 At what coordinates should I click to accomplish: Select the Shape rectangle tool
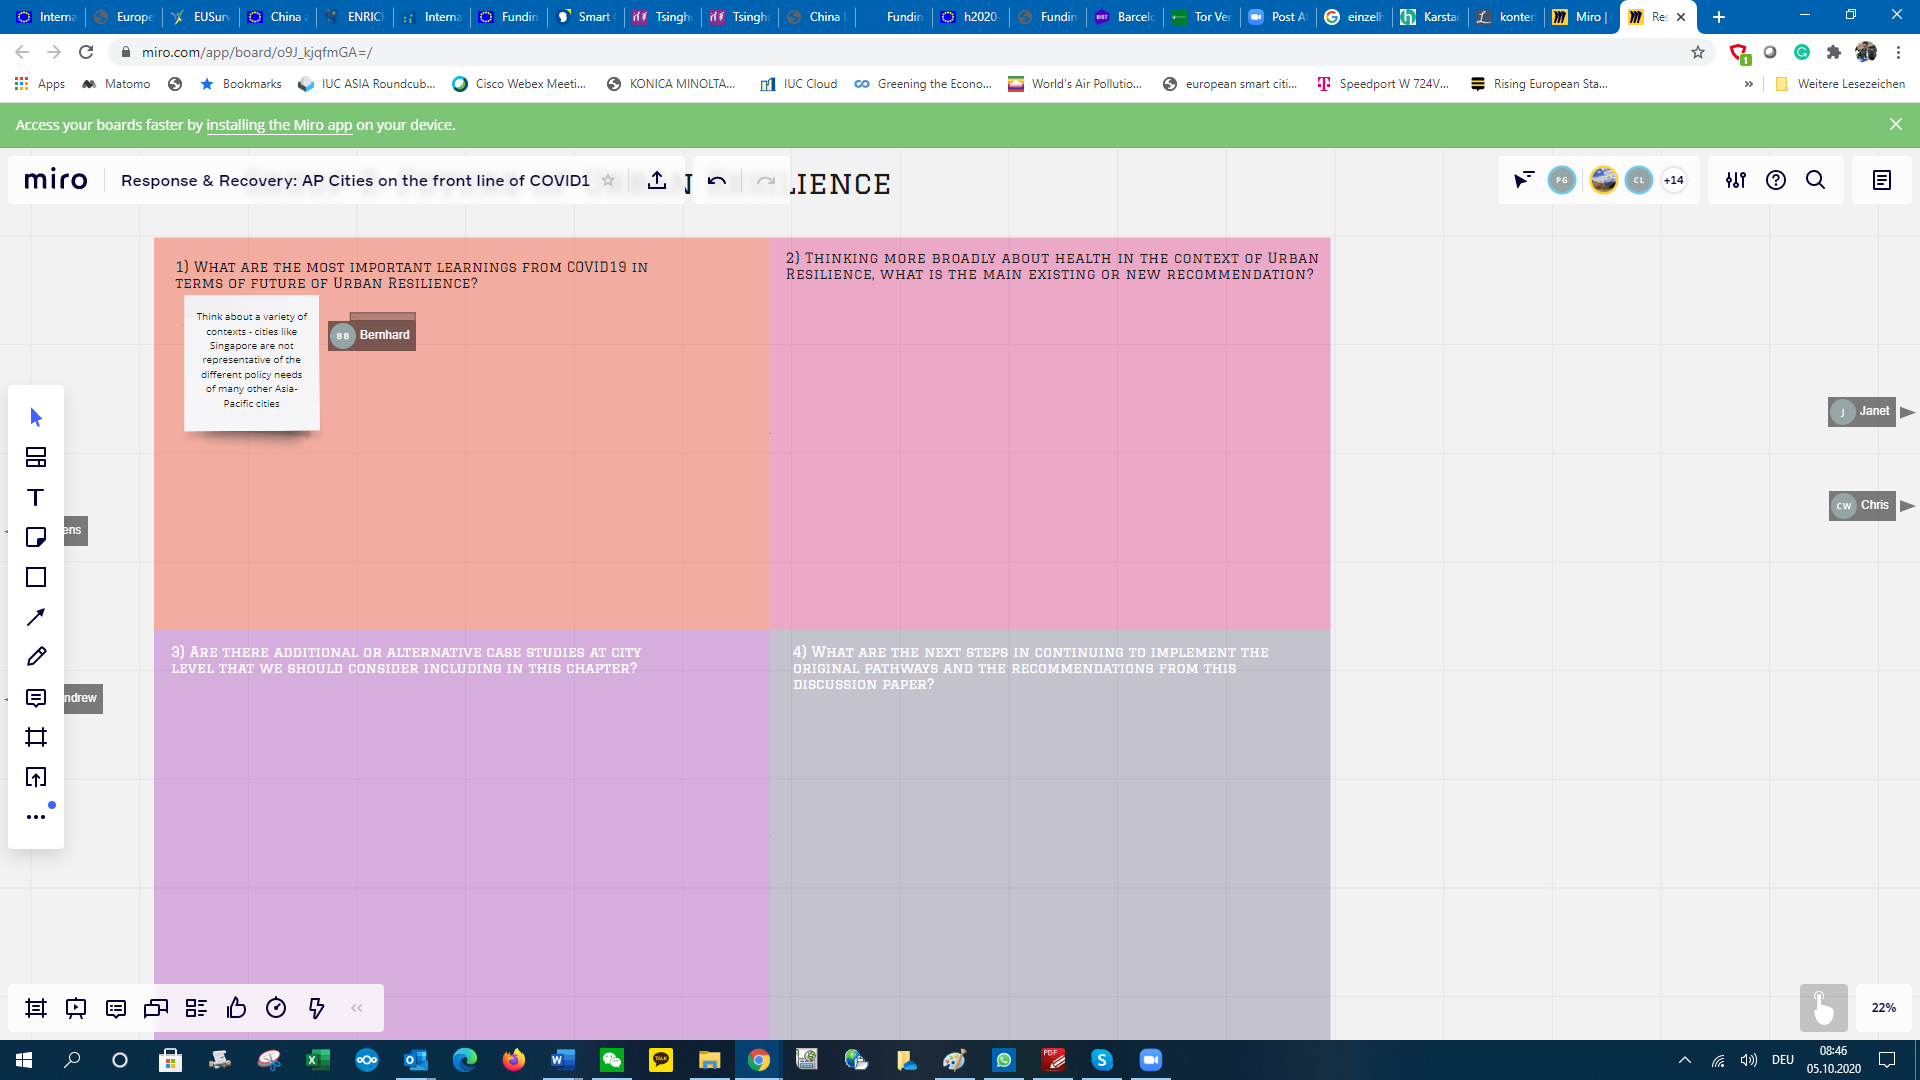pos(36,577)
